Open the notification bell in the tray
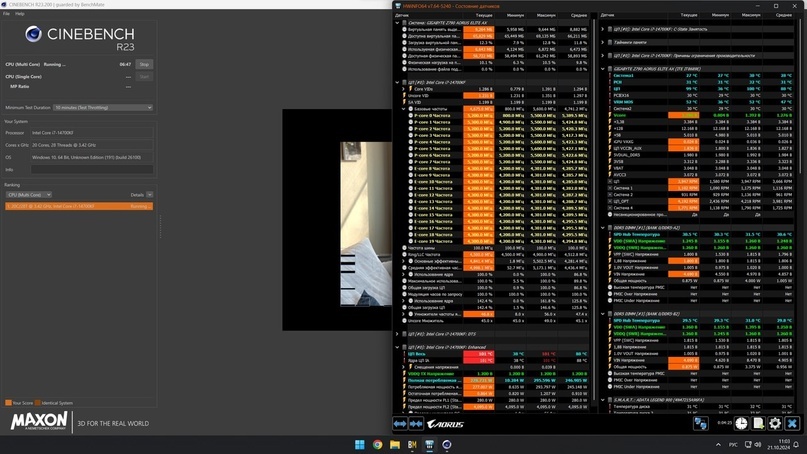 click(796, 444)
